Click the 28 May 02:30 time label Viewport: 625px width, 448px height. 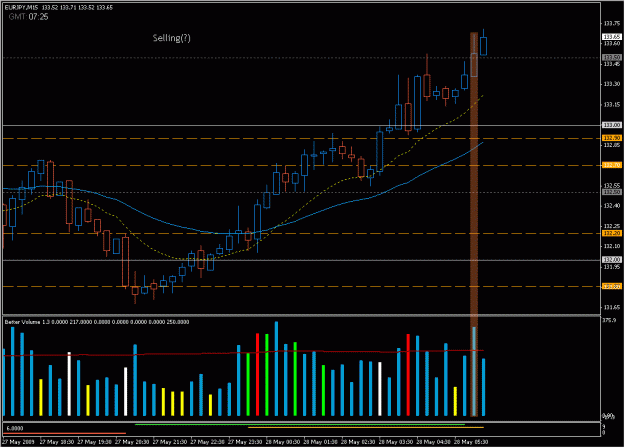coord(358,442)
